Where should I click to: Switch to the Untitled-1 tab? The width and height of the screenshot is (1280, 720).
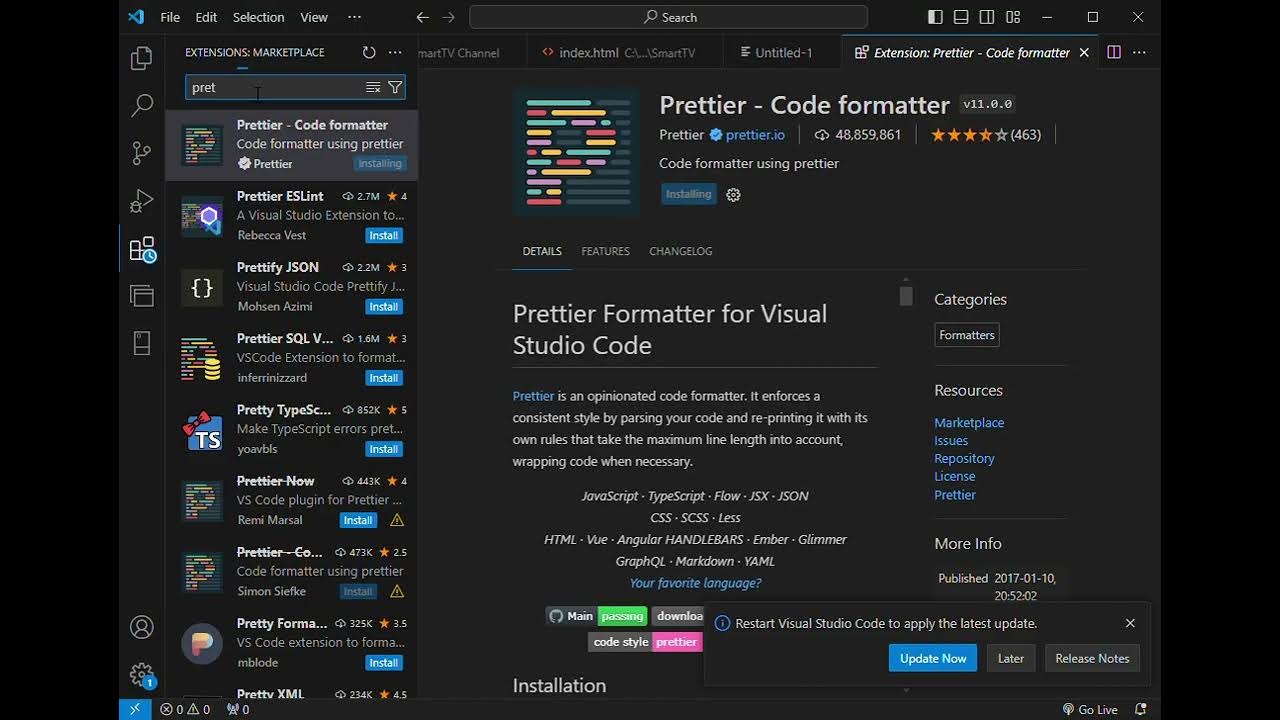pyautogui.click(x=783, y=53)
